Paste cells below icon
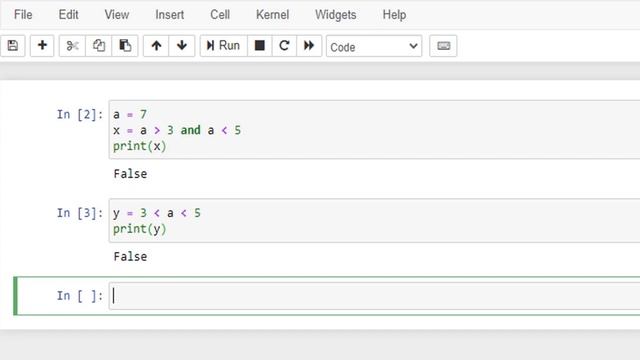640x360 pixels. [125, 46]
